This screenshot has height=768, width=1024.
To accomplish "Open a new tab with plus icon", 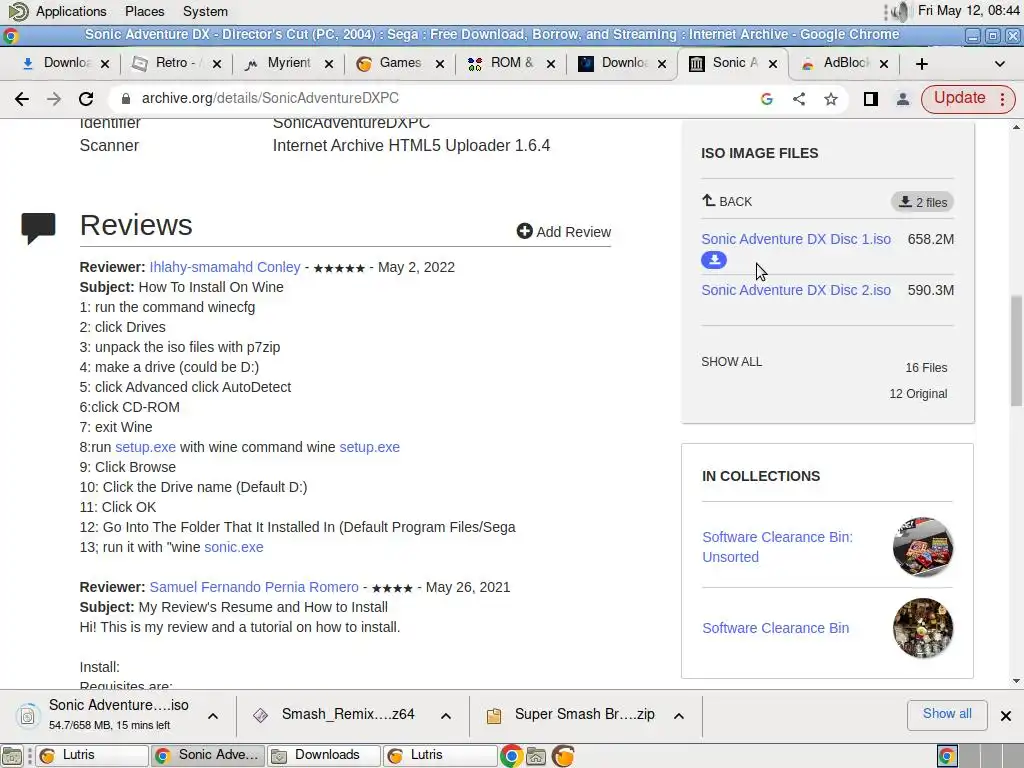I will coord(921,64).
